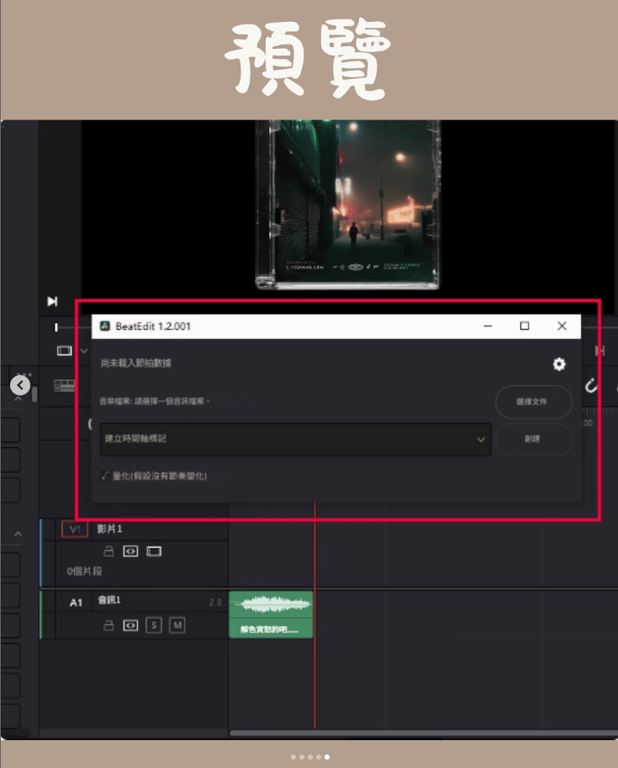Select the green audio clip on A1
Image resolution: width=618 pixels, height=768 pixels.
(271, 615)
